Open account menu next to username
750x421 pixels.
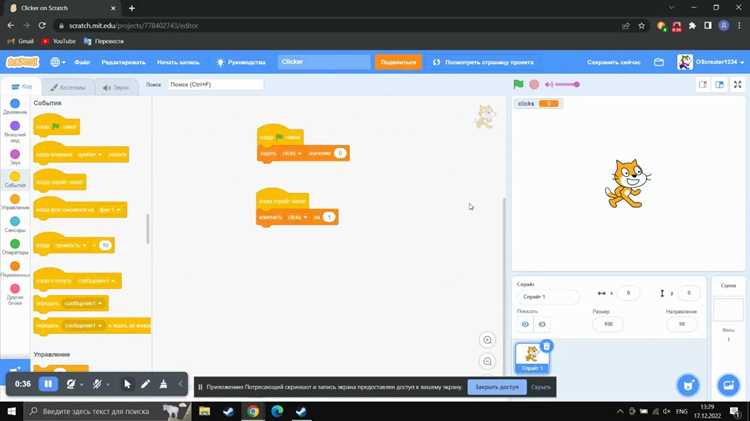pyautogui.click(x=711, y=62)
